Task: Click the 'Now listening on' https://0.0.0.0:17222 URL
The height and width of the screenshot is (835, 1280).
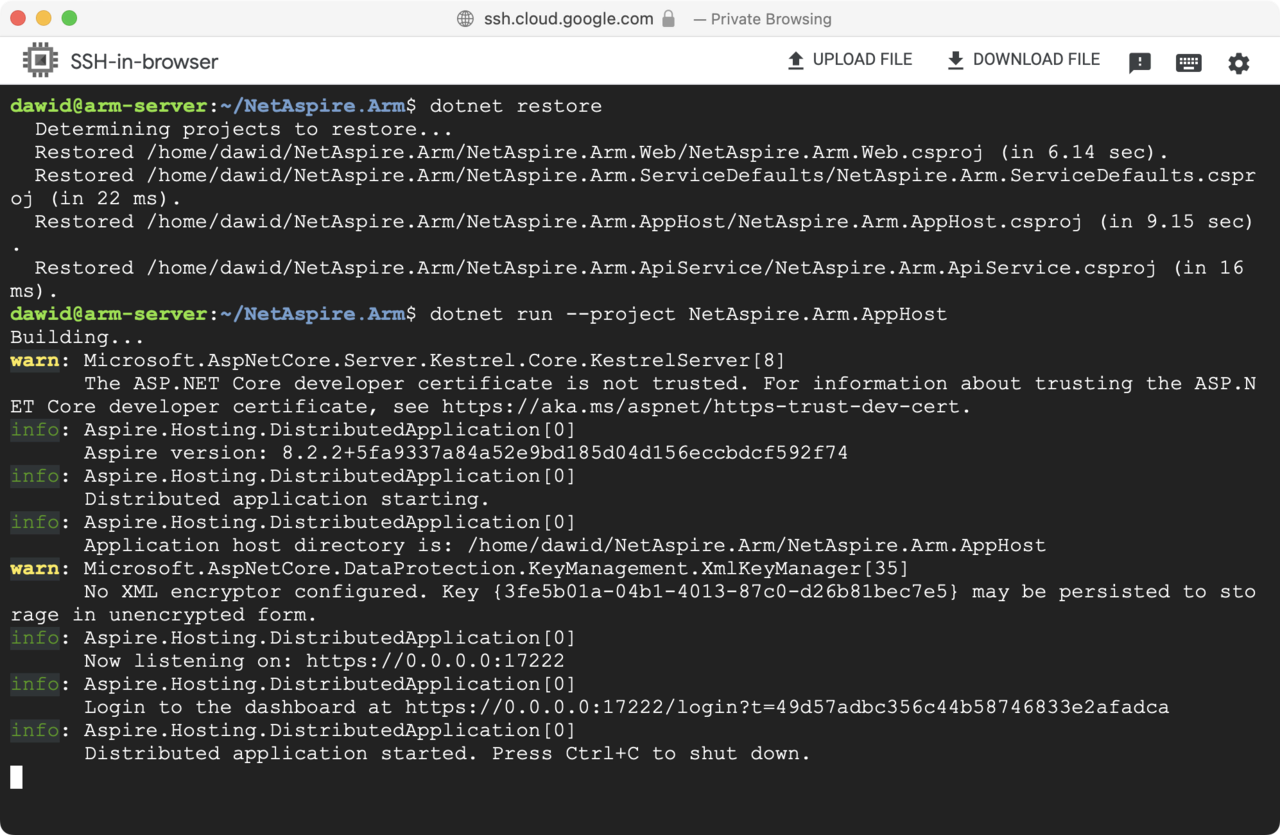Action: [435, 661]
